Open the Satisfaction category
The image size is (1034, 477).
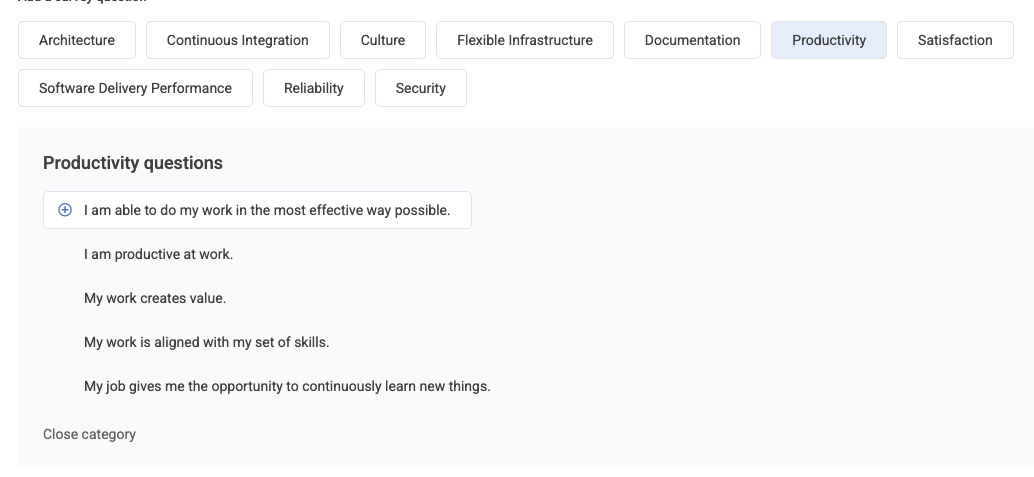pos(955,40)
